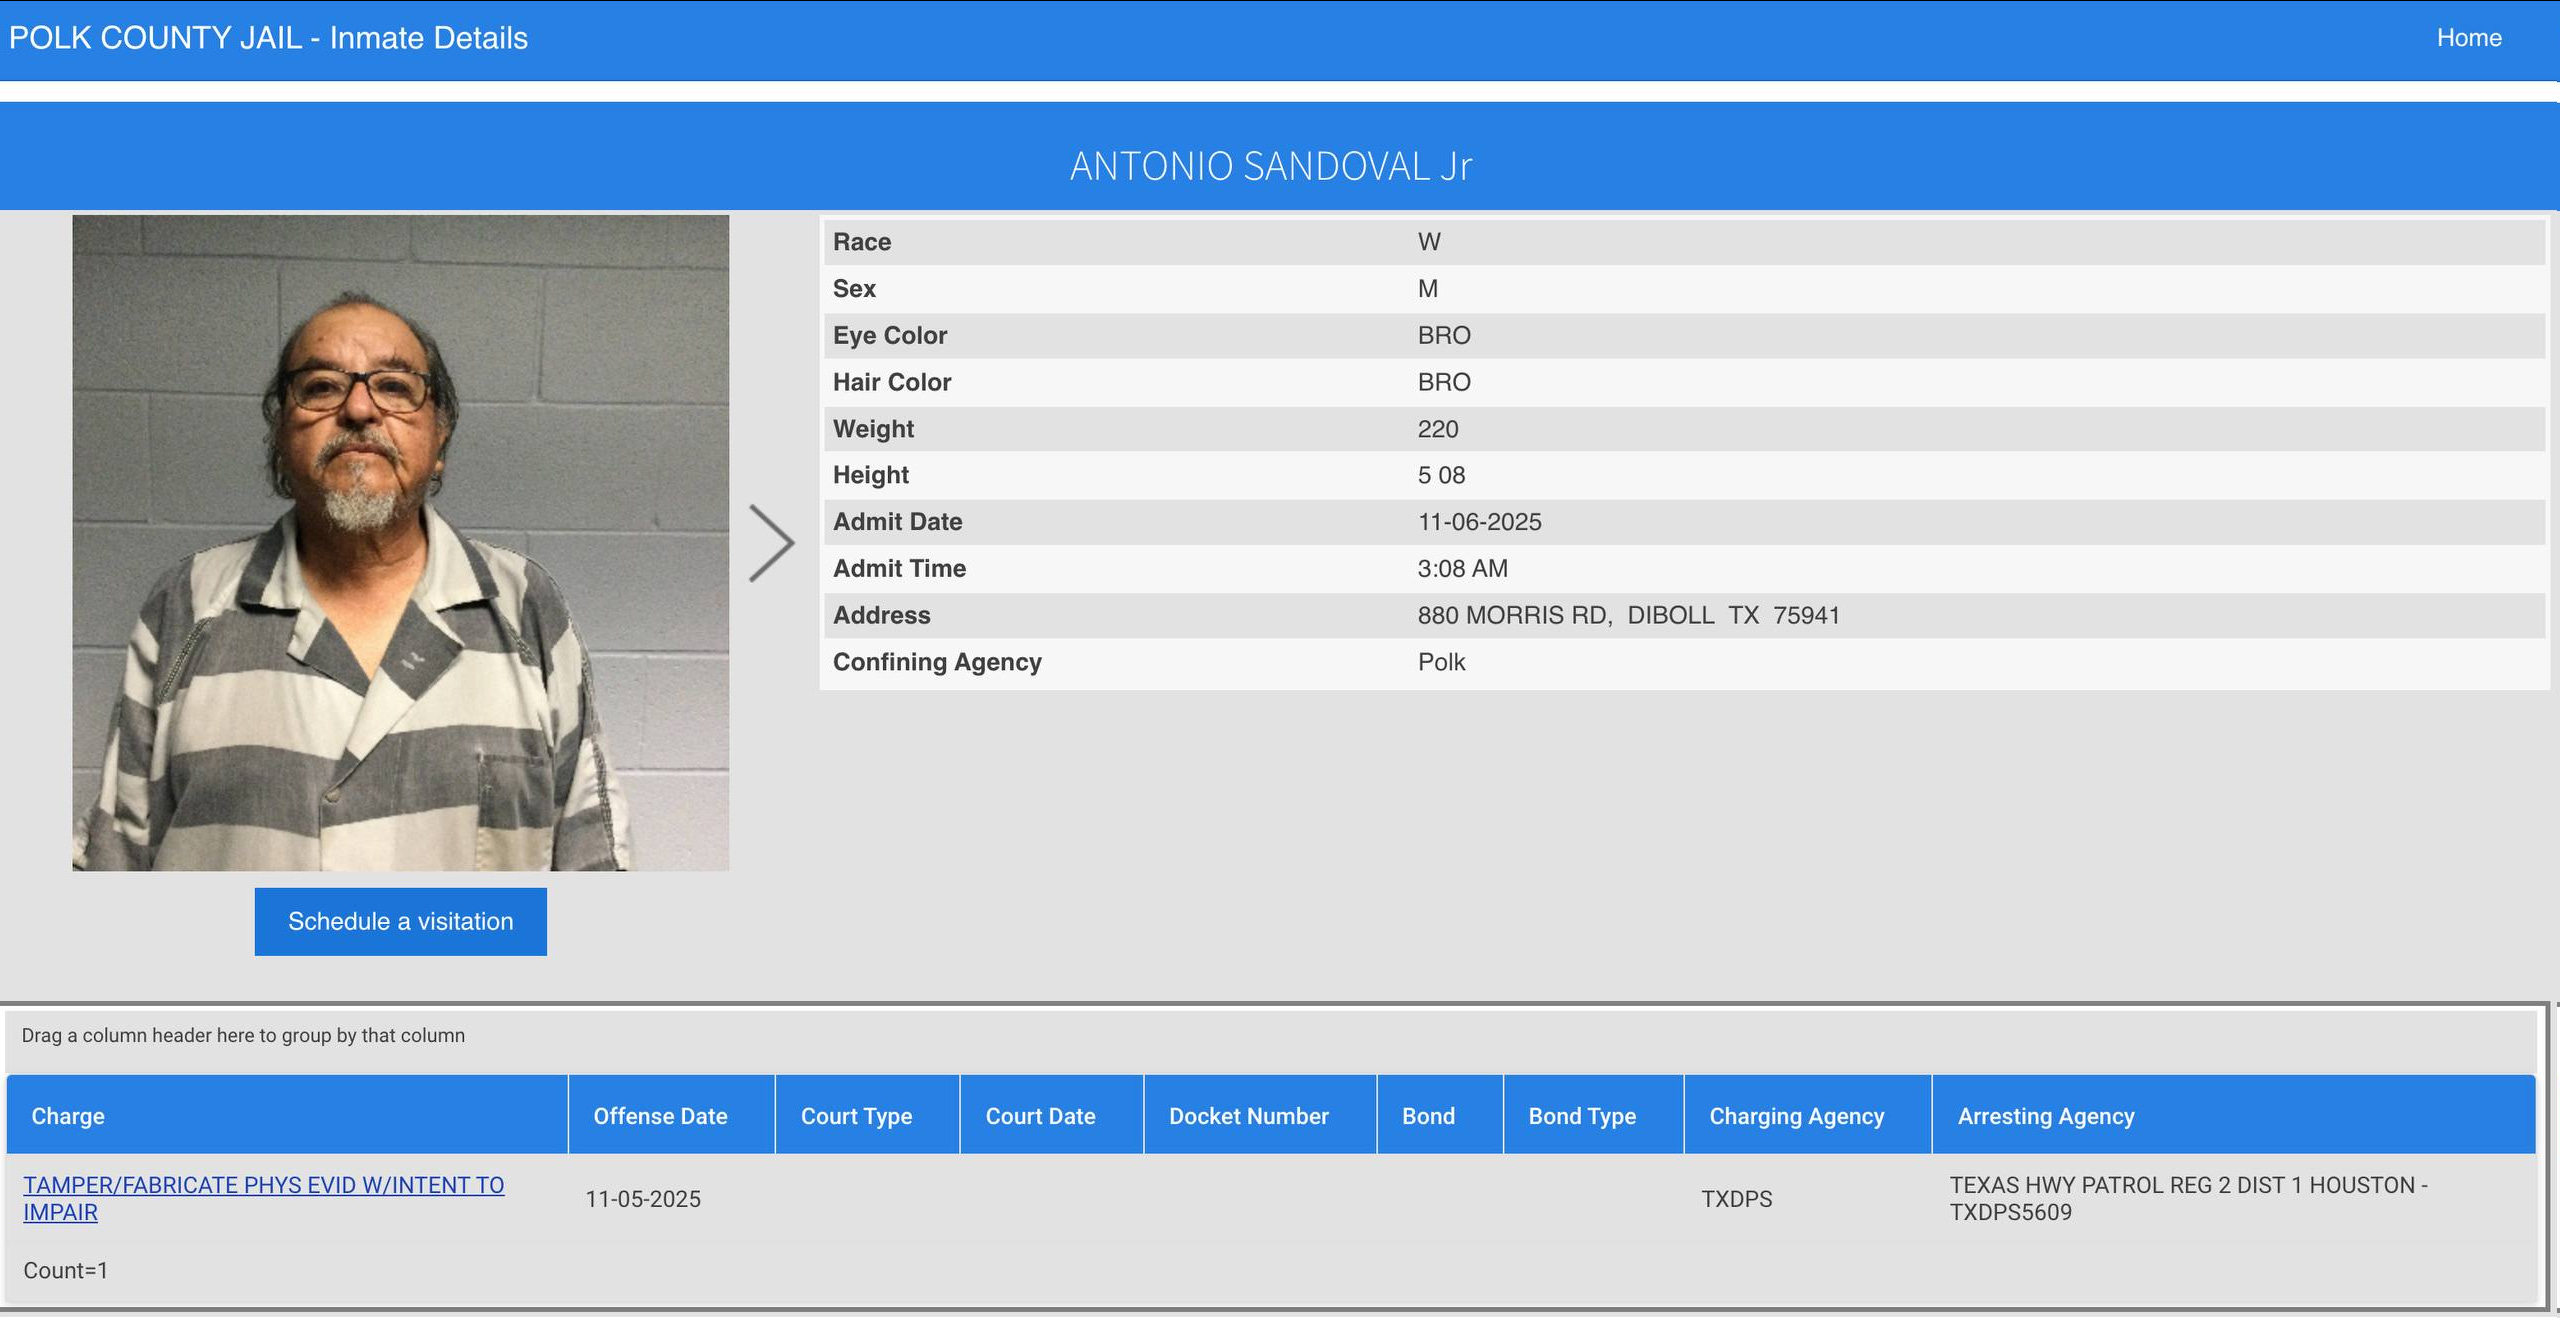The height and width of the screenshot is (1321, 2560).
Task: Click the 11-05-2025 offense date cell
Action: tap(643, 1199)
